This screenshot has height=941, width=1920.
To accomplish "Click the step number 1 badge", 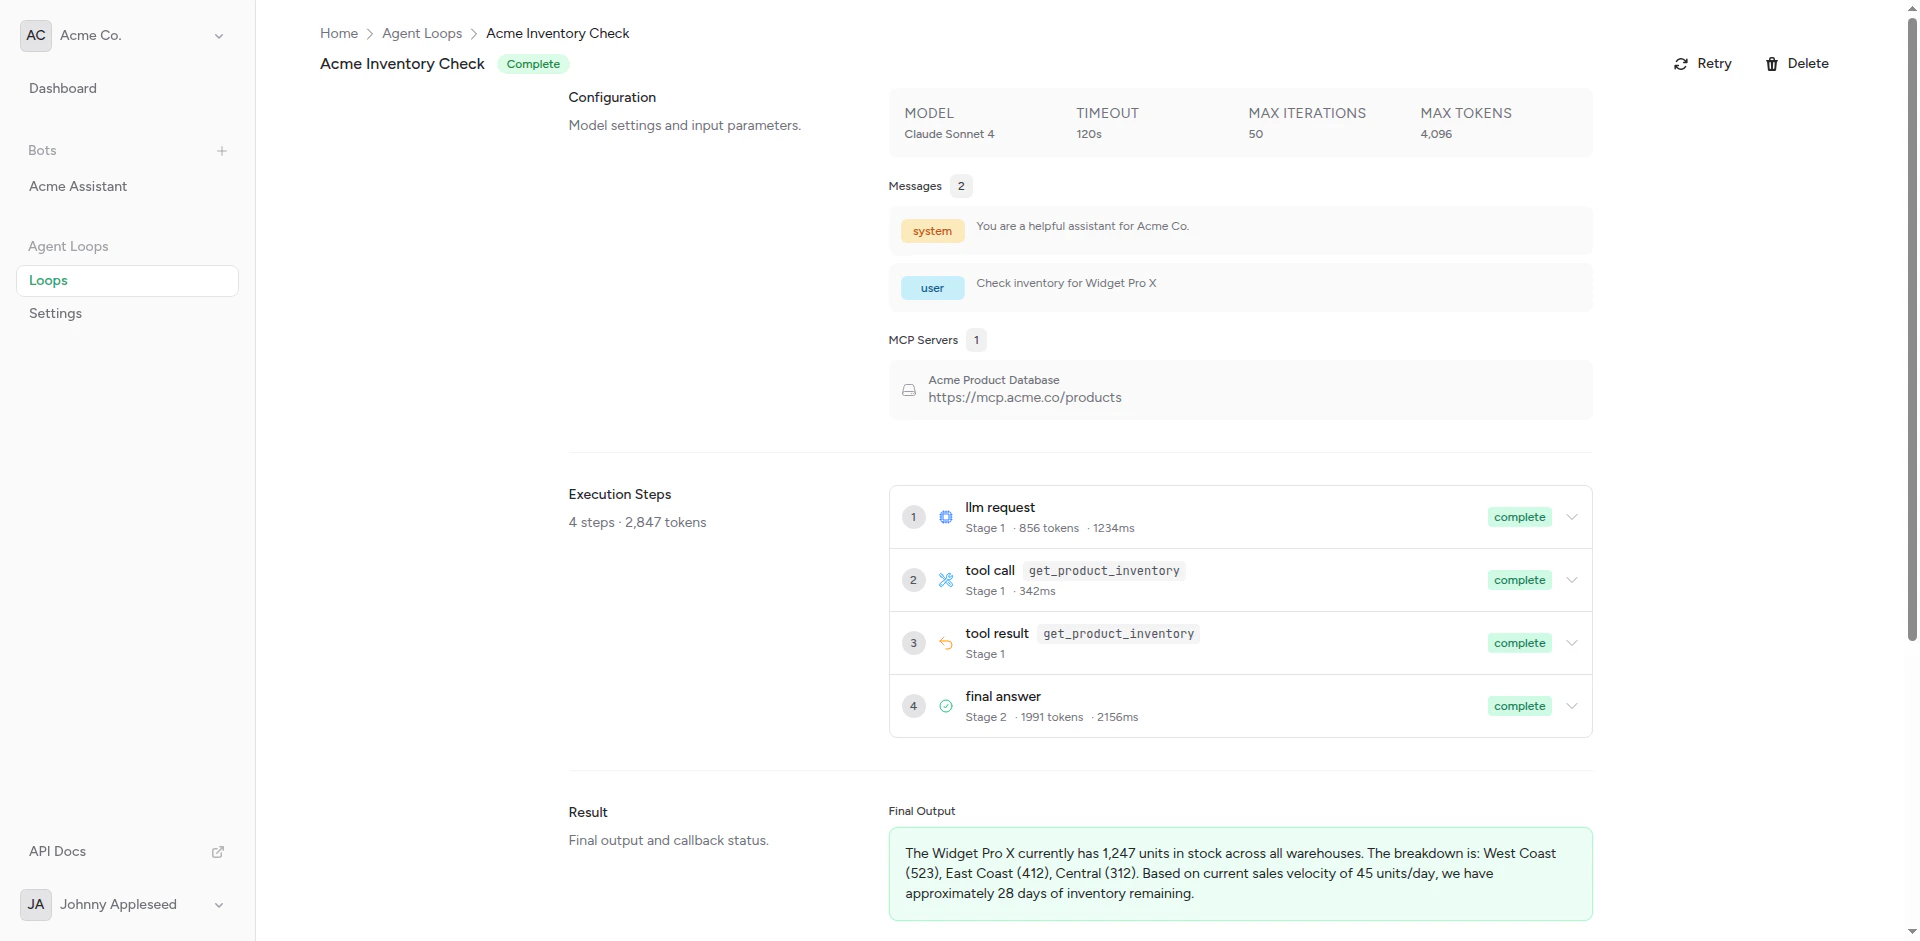I will coord(913,517).
